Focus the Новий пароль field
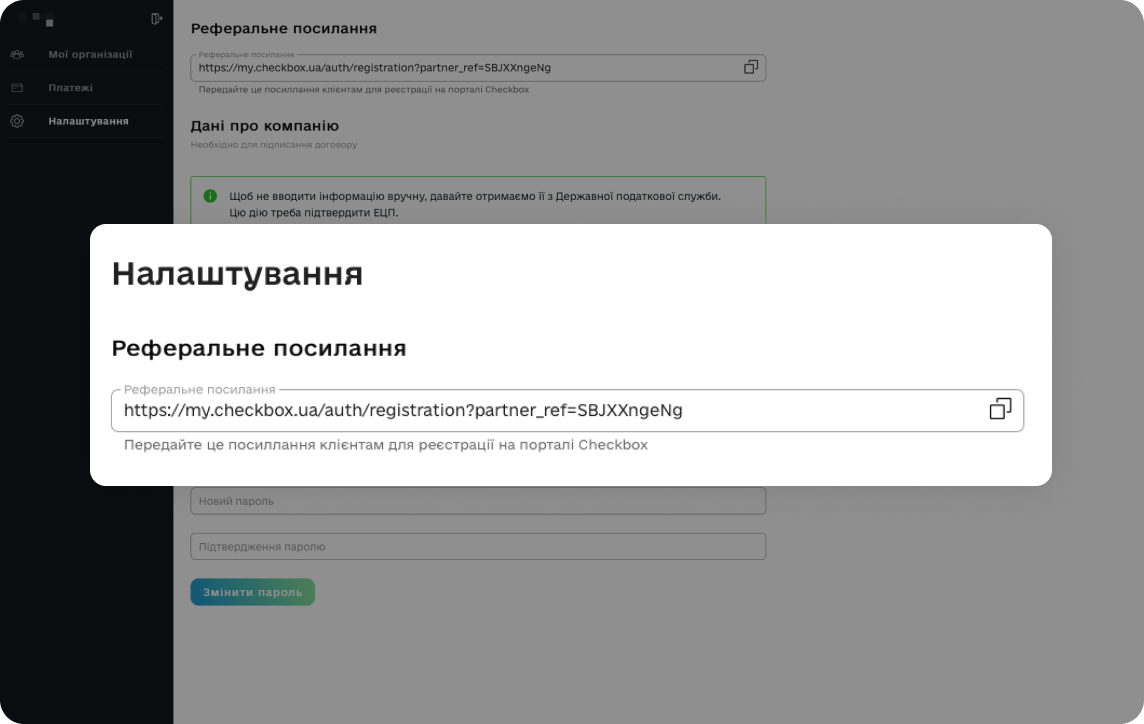 pyautogui.click(x=478, y=501)
